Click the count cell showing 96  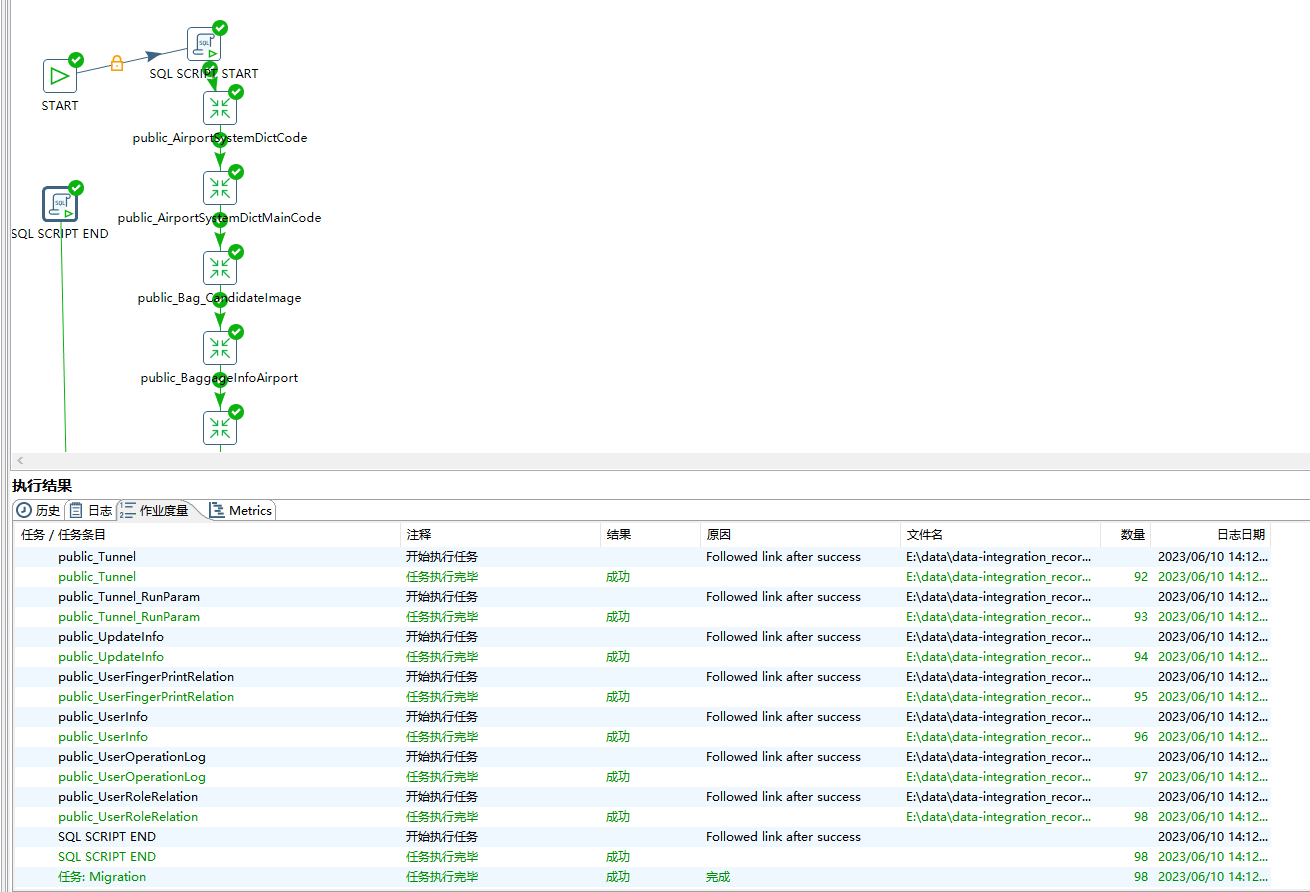click(1140, 737)
